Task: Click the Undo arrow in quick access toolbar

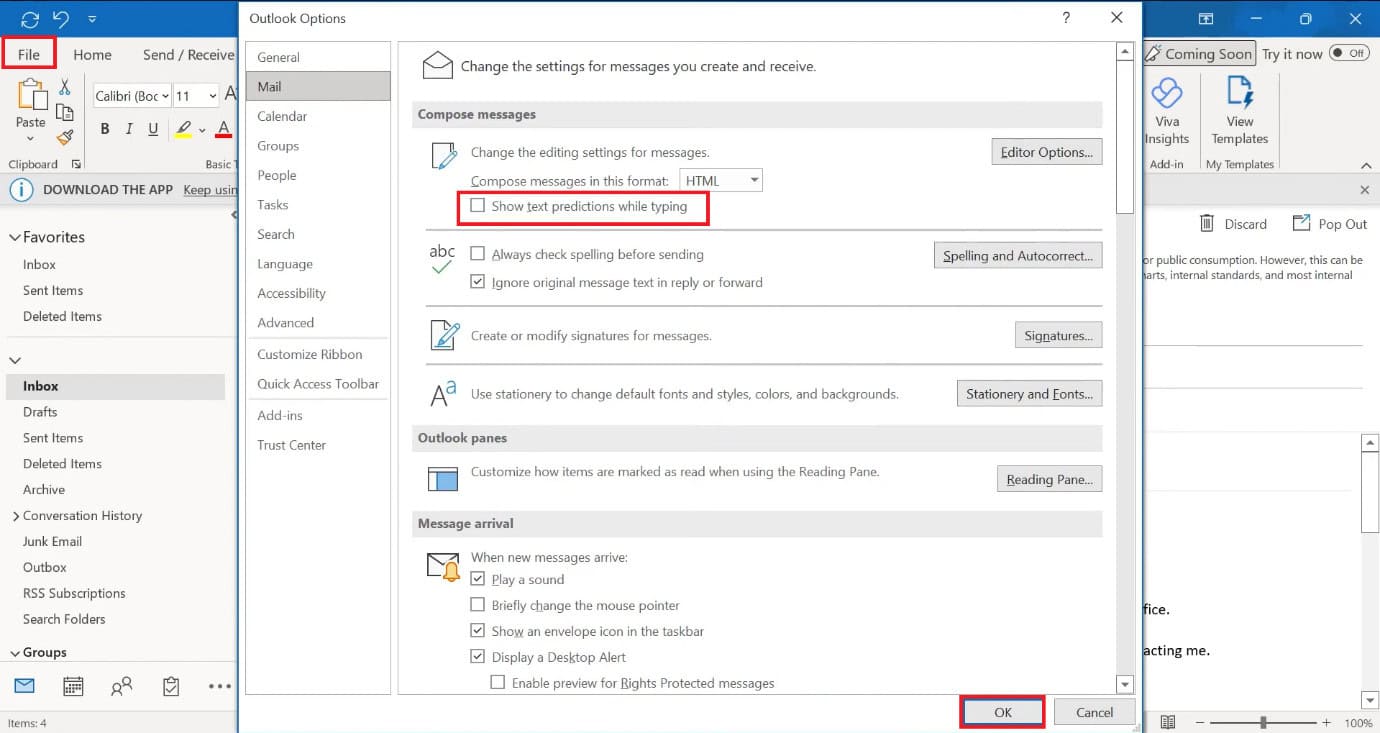Action: pos(61,19)
